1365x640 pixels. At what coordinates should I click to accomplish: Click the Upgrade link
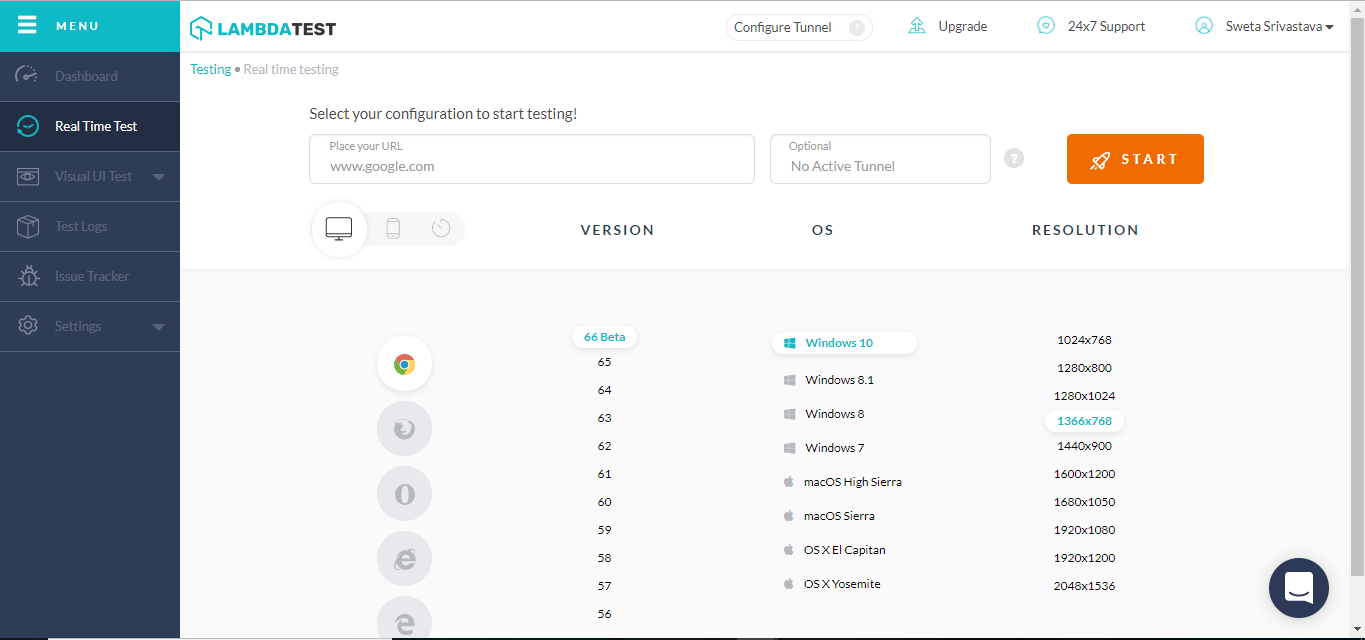[948, 27]
